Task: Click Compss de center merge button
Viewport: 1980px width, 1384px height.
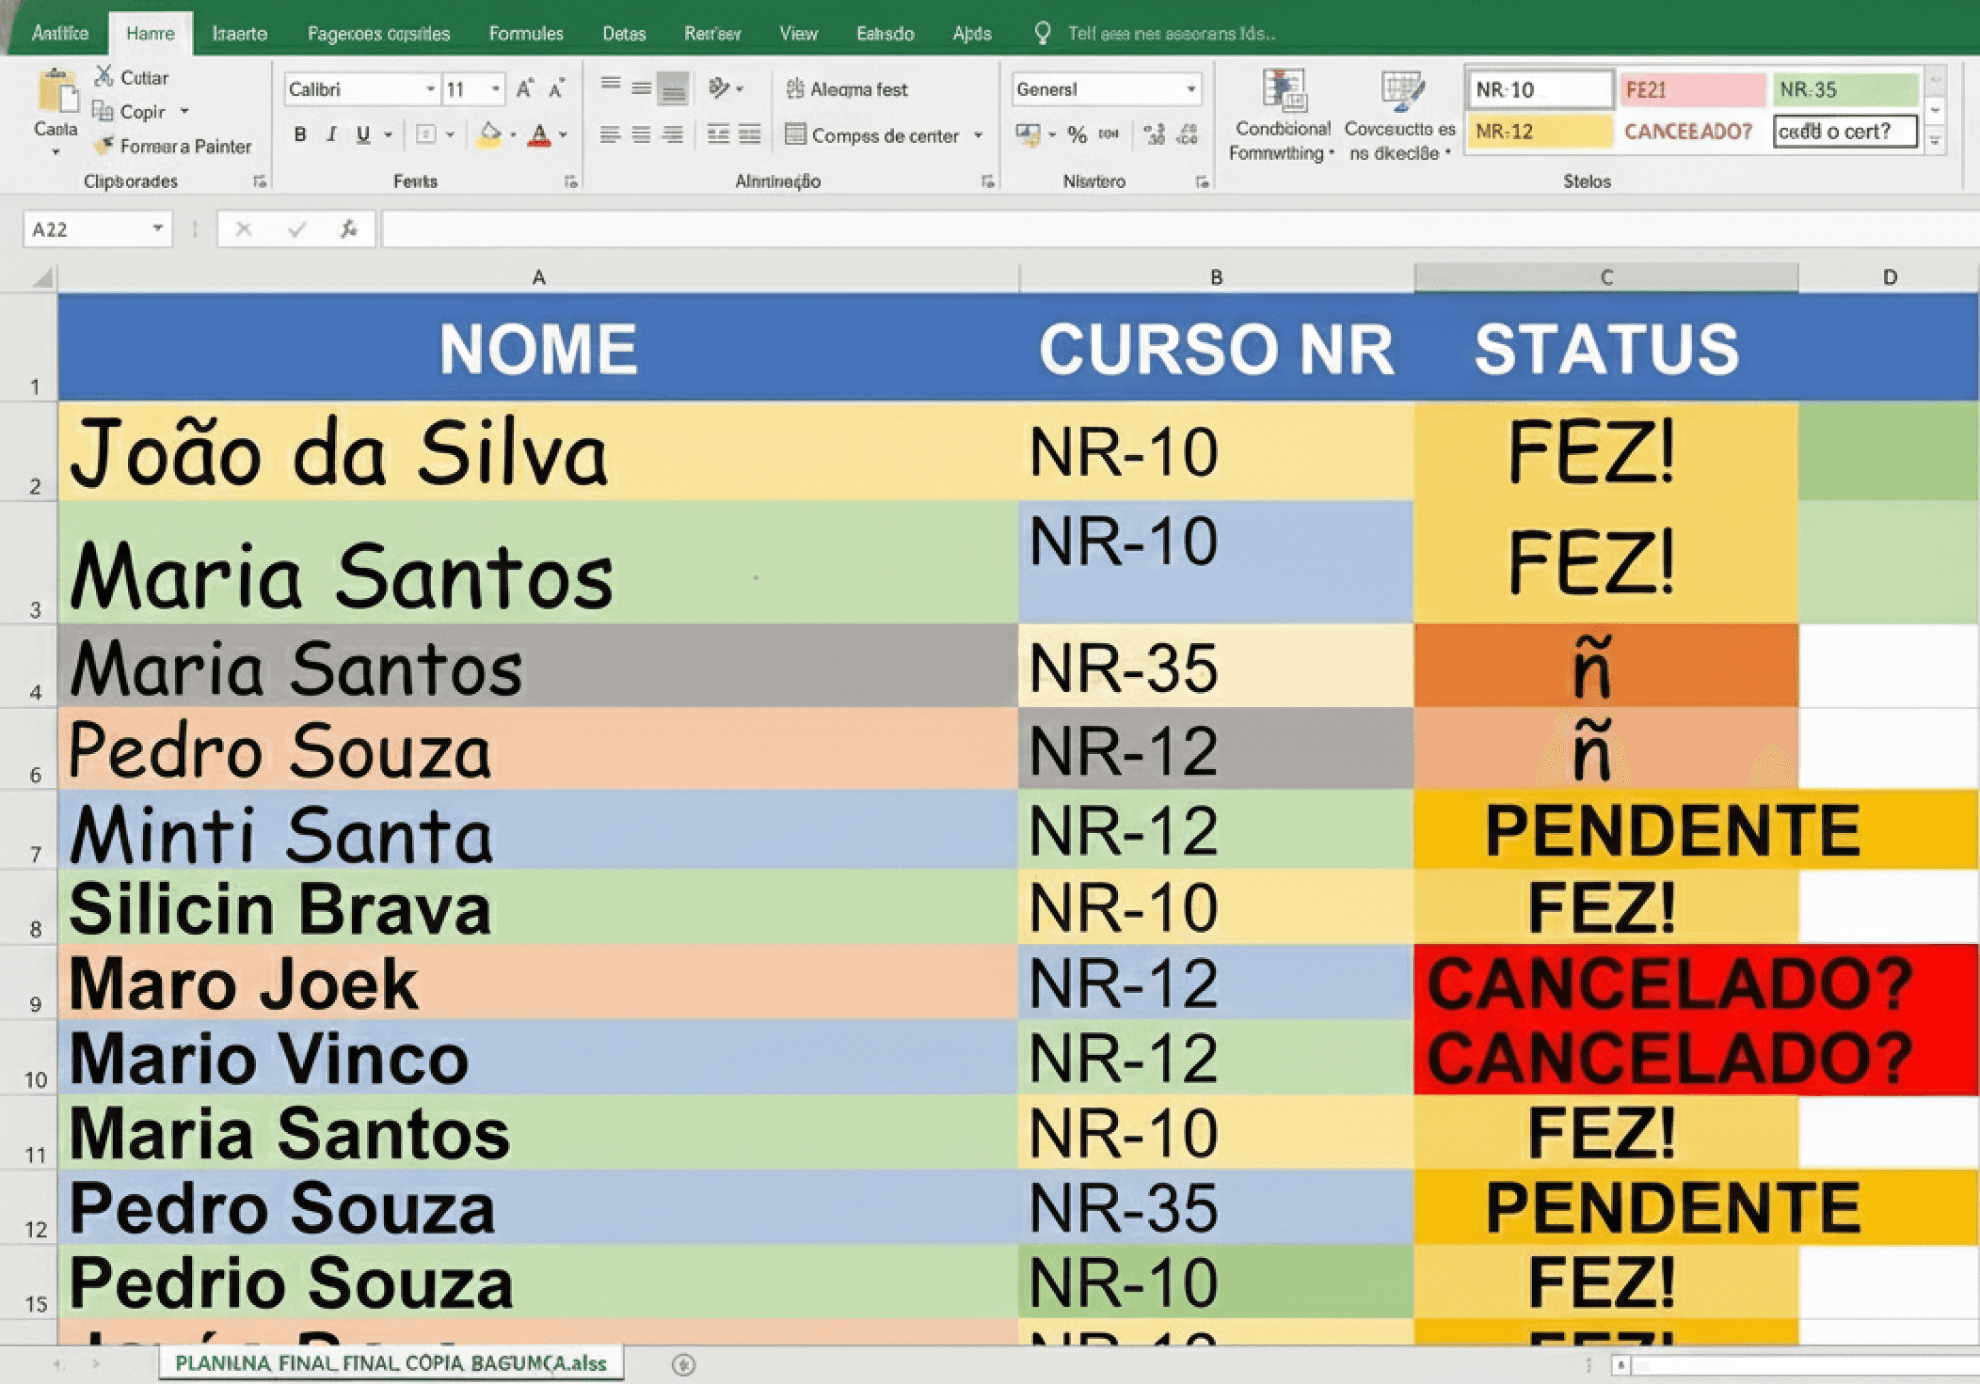Action: click(x=873, y=134)
